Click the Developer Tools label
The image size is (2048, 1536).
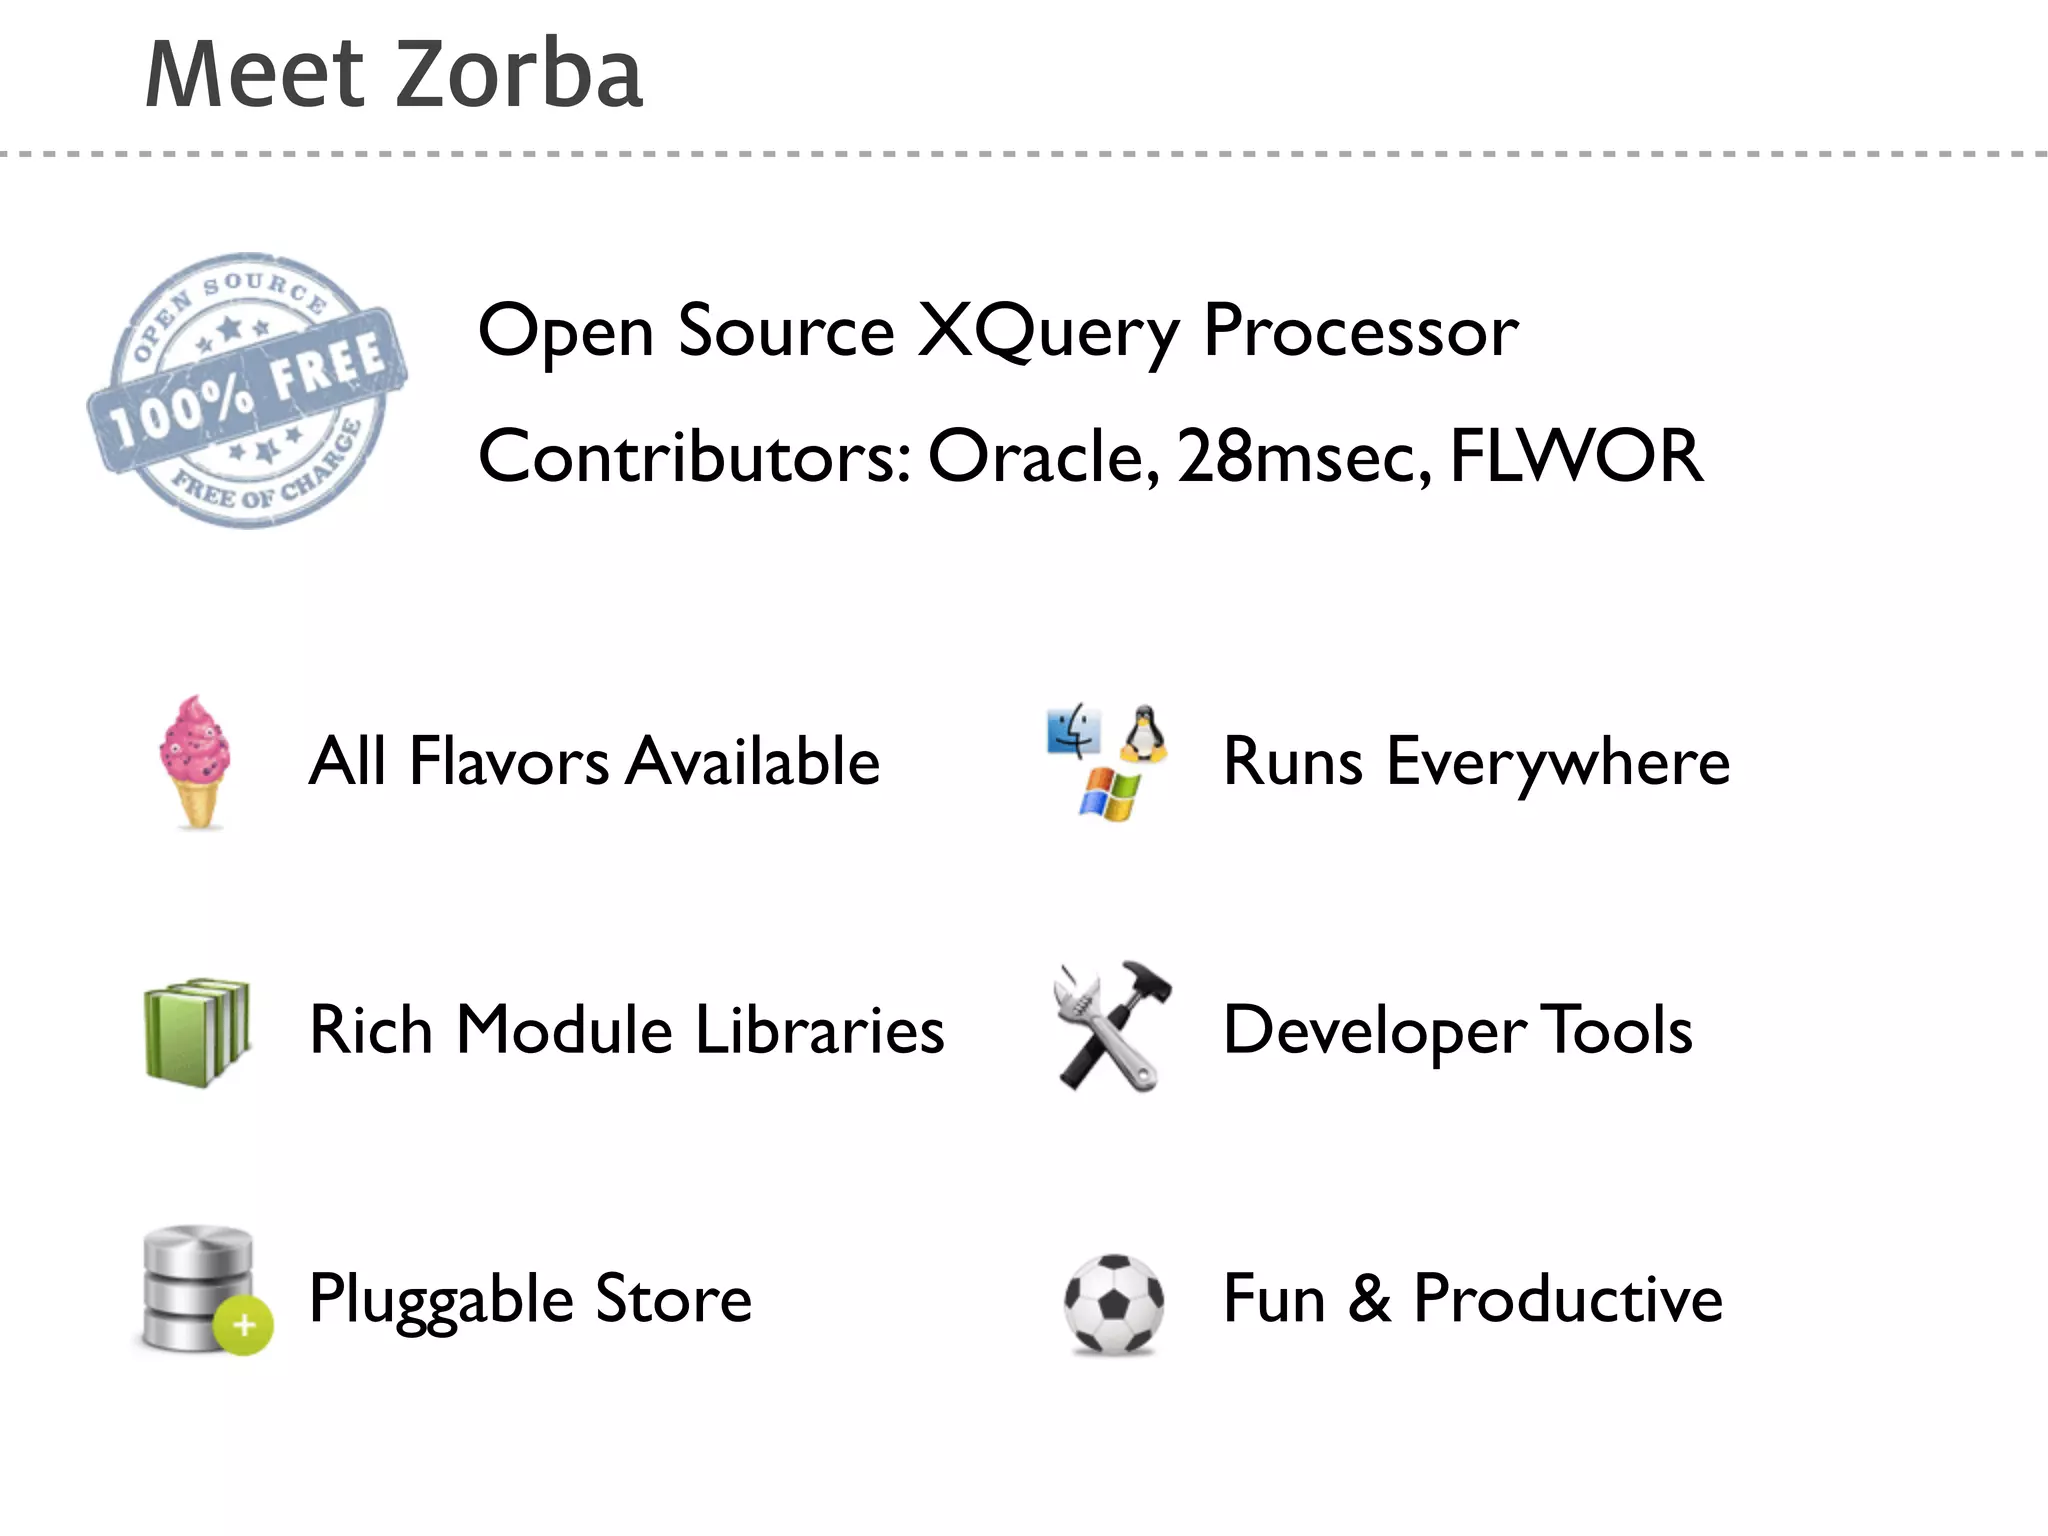pos(1458,1031)
